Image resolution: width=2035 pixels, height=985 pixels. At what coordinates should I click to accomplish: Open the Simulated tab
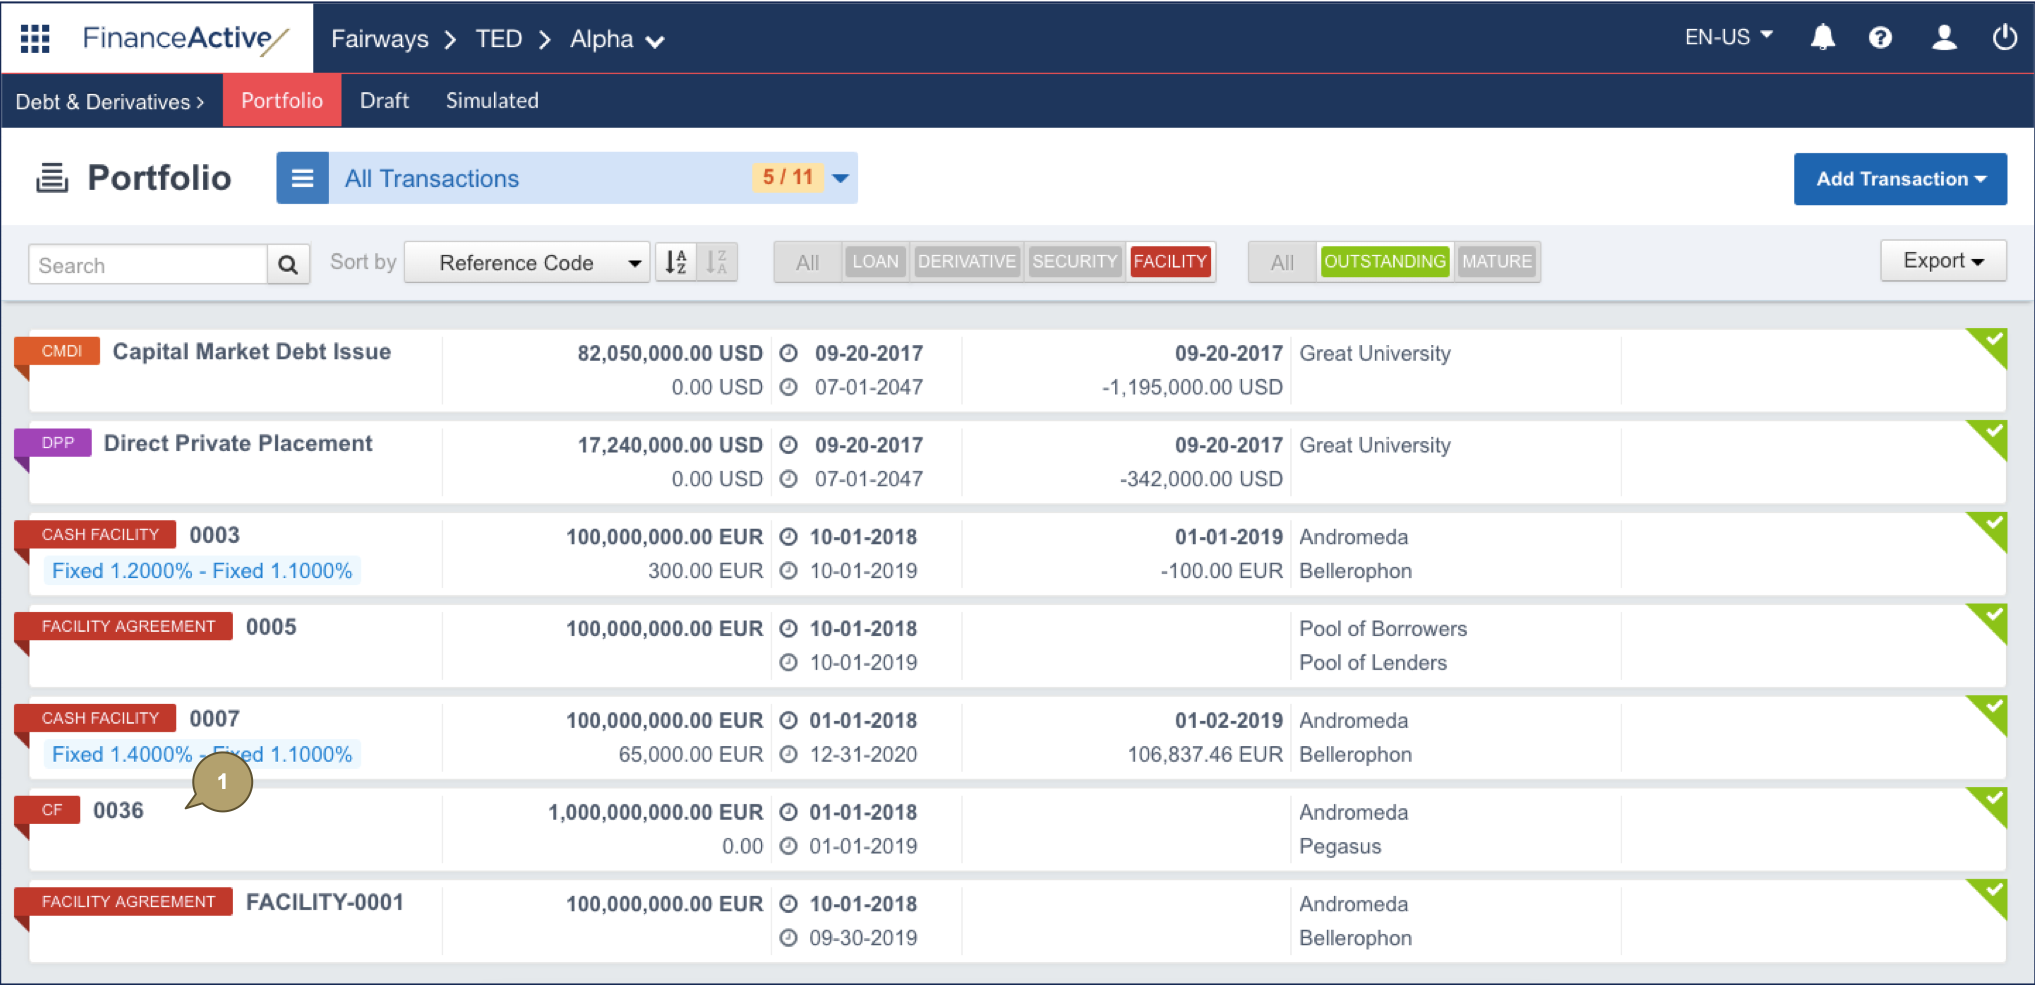pos(491,100)
